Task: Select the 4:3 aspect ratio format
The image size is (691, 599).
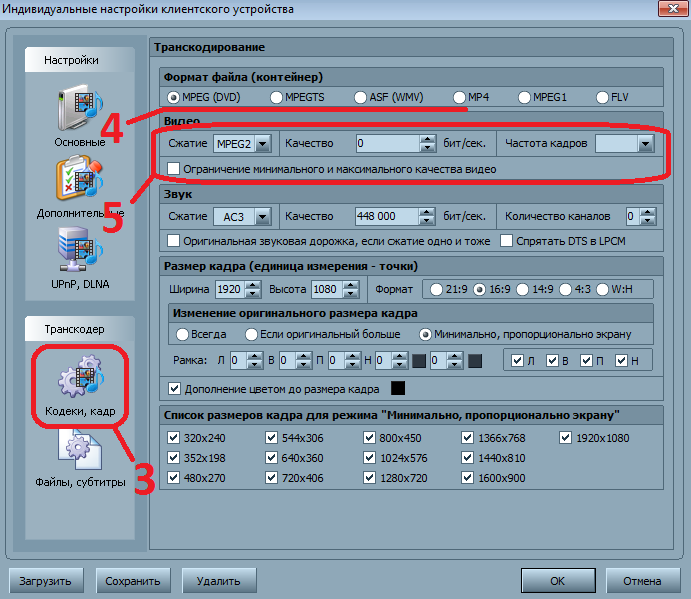Action: point(567,289)
